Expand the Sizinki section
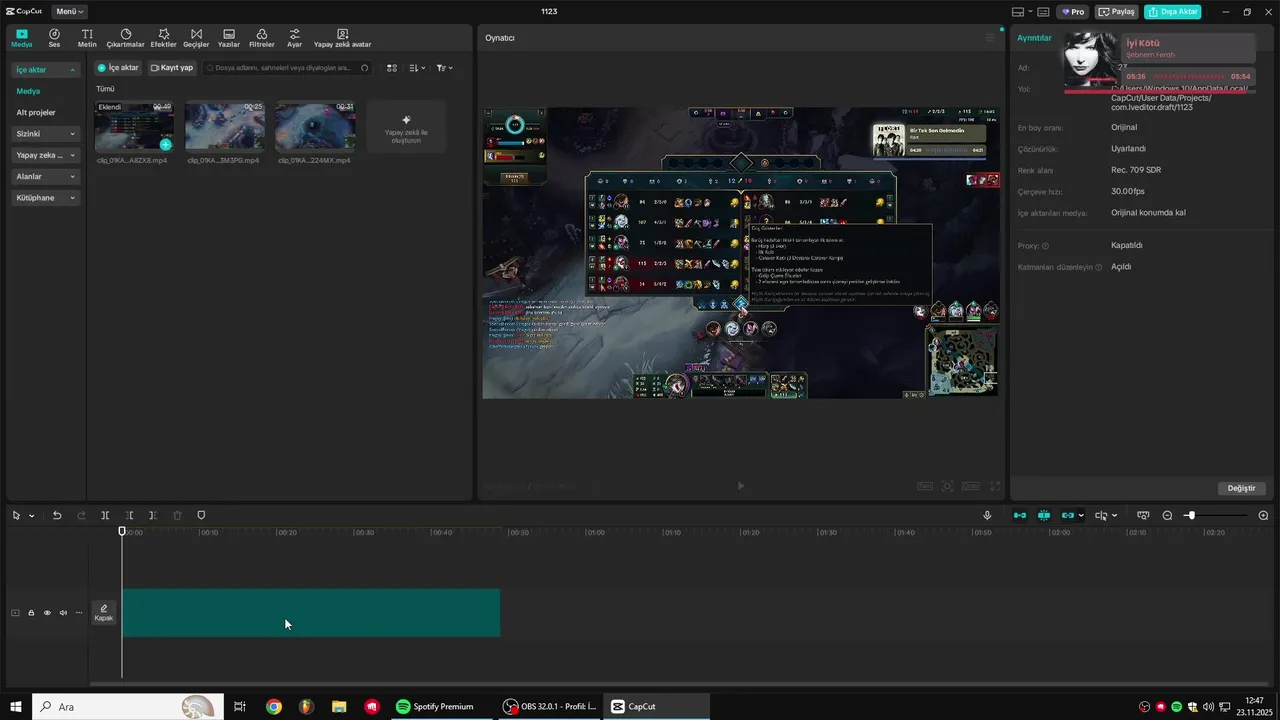 46,134
